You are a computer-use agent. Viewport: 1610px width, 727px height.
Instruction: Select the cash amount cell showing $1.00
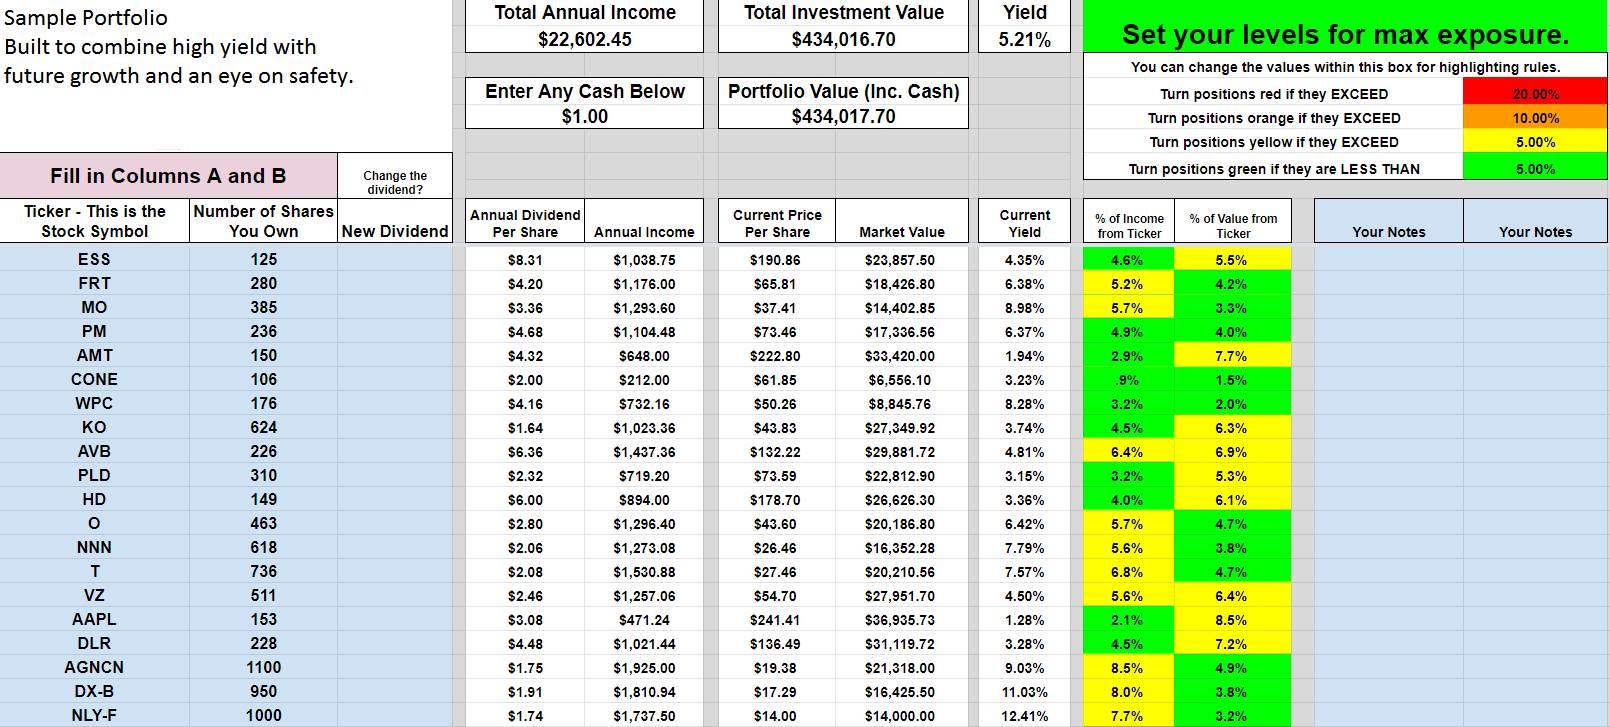tap(584, 116)
